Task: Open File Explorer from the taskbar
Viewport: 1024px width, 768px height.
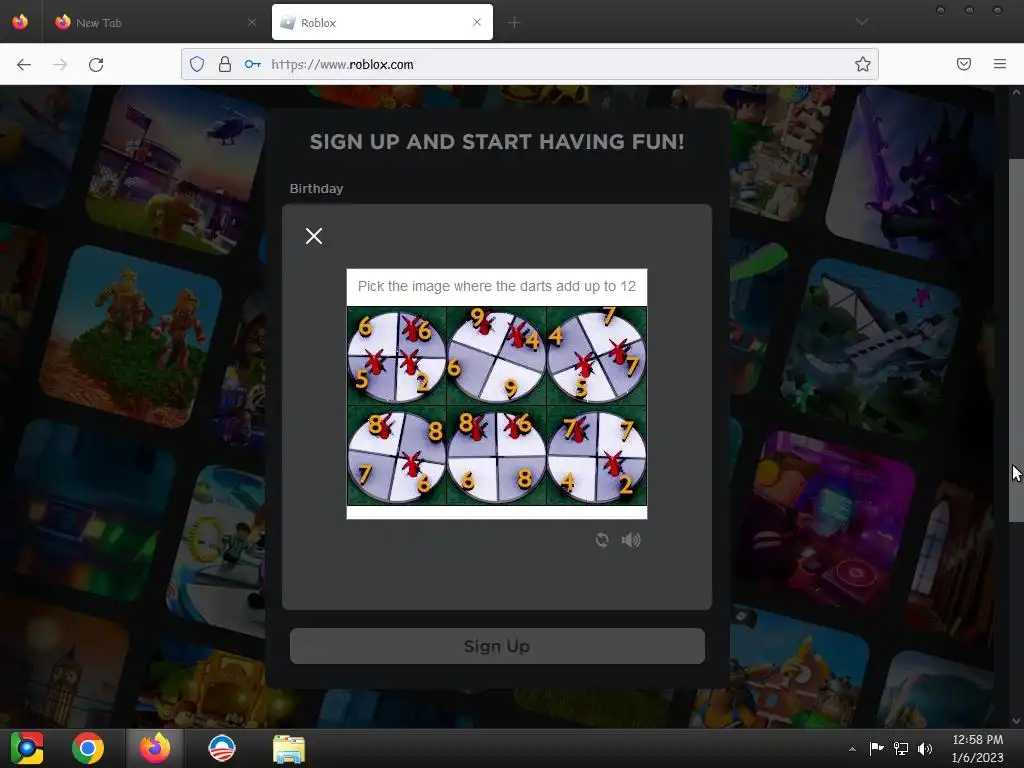Action: click(289, 749)
